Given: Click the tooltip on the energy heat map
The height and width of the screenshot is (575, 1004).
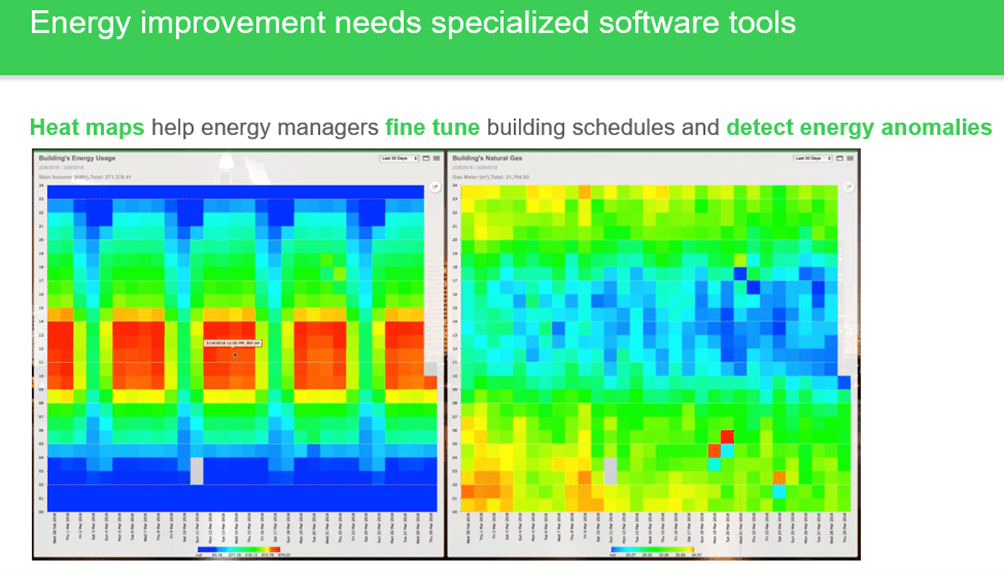Looking at the screenshot, I should pyautogui.click(x=234, y=343).
